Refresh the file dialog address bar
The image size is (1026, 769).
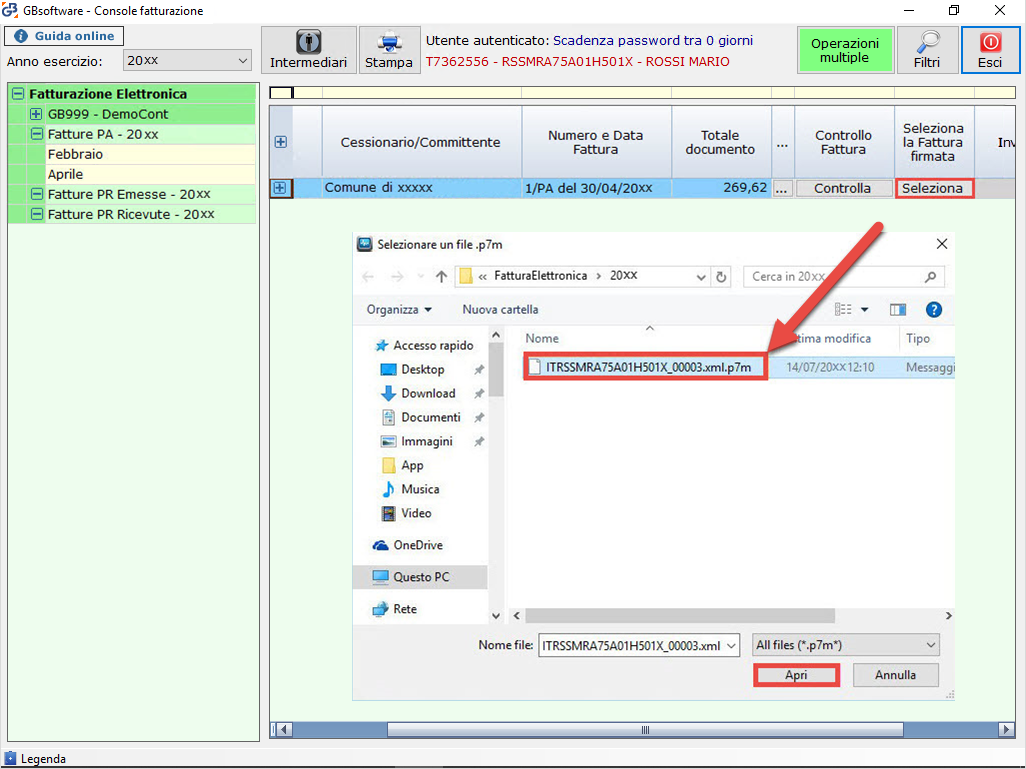click(x=722, y=277)
